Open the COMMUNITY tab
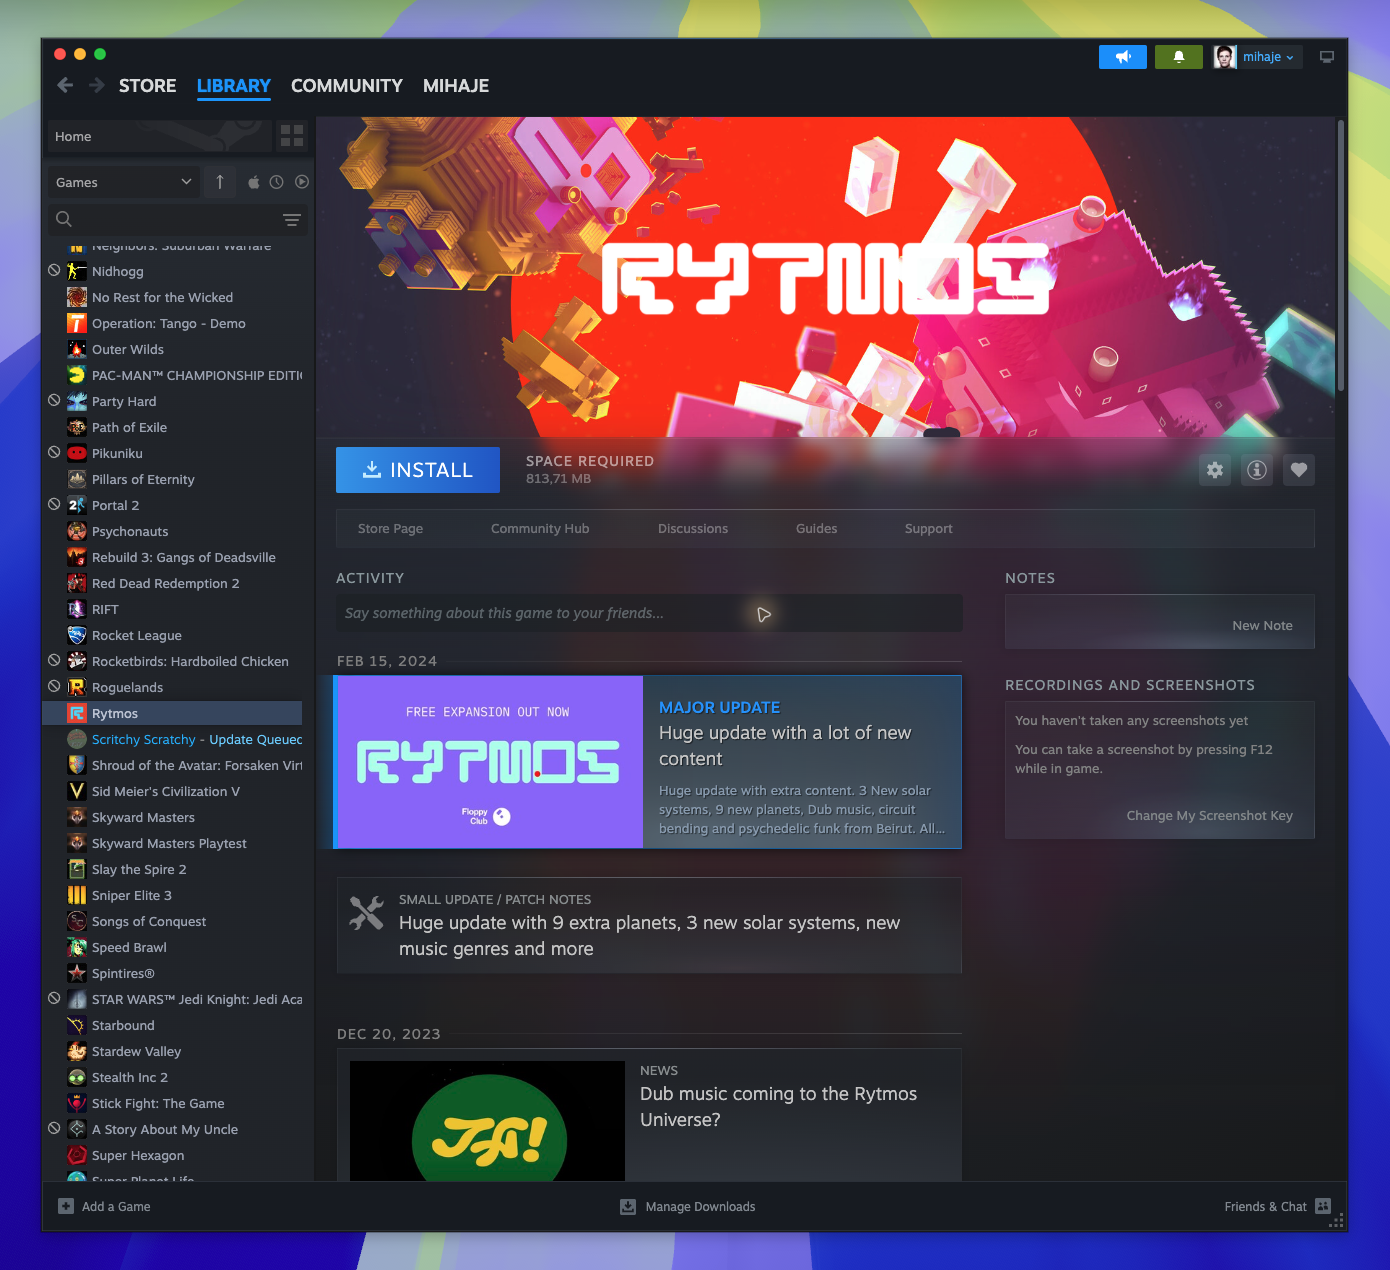The width and height of the screenshot is (1390, 1270). (x=347, y=86)
